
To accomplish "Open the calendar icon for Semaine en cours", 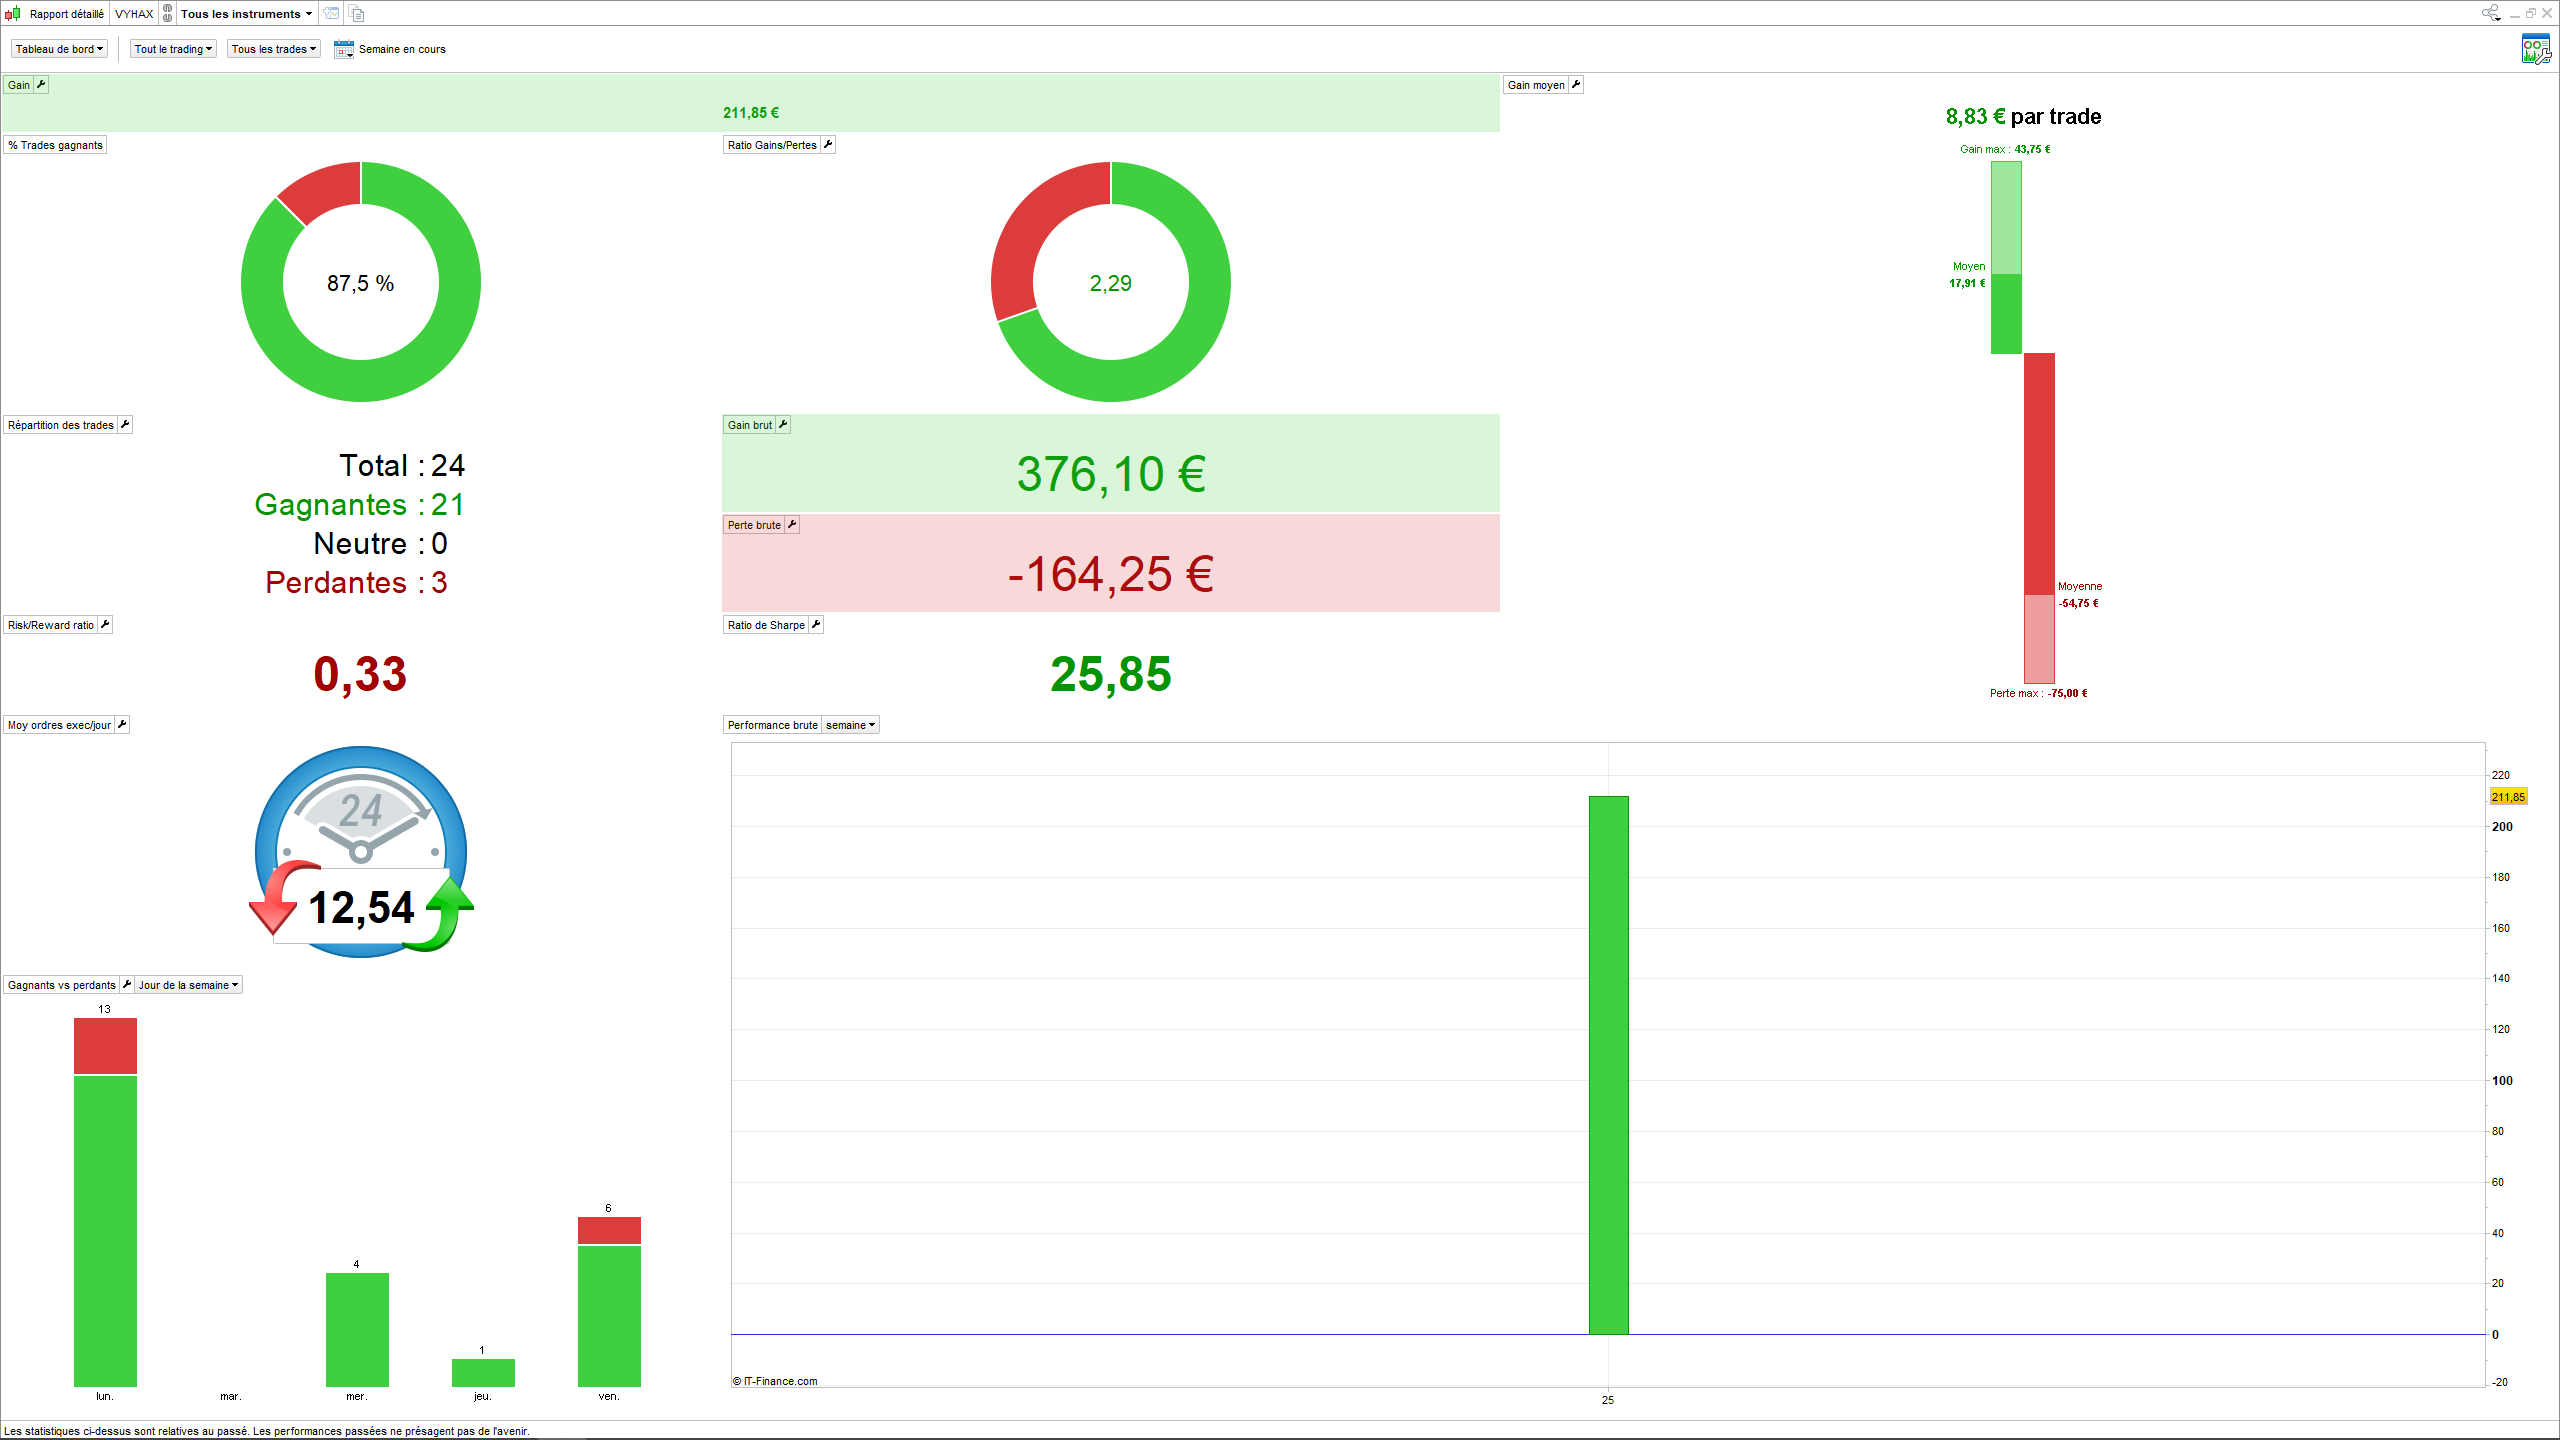I will coord(343,49).
